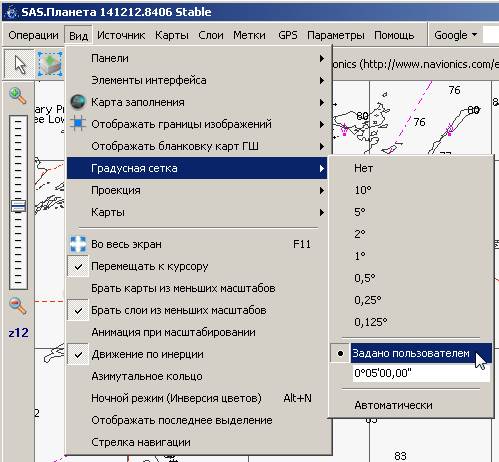The height and width of the screenshot is (462, 499).
Task: Toggle Отображать последнее выделение
Action: (x=197, y=420)
